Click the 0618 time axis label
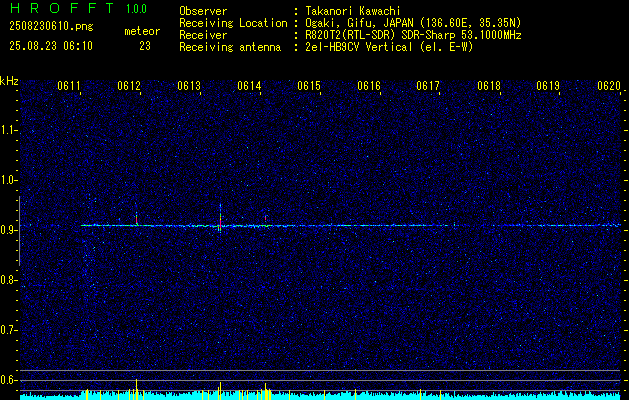 click(x=489, y=85)
